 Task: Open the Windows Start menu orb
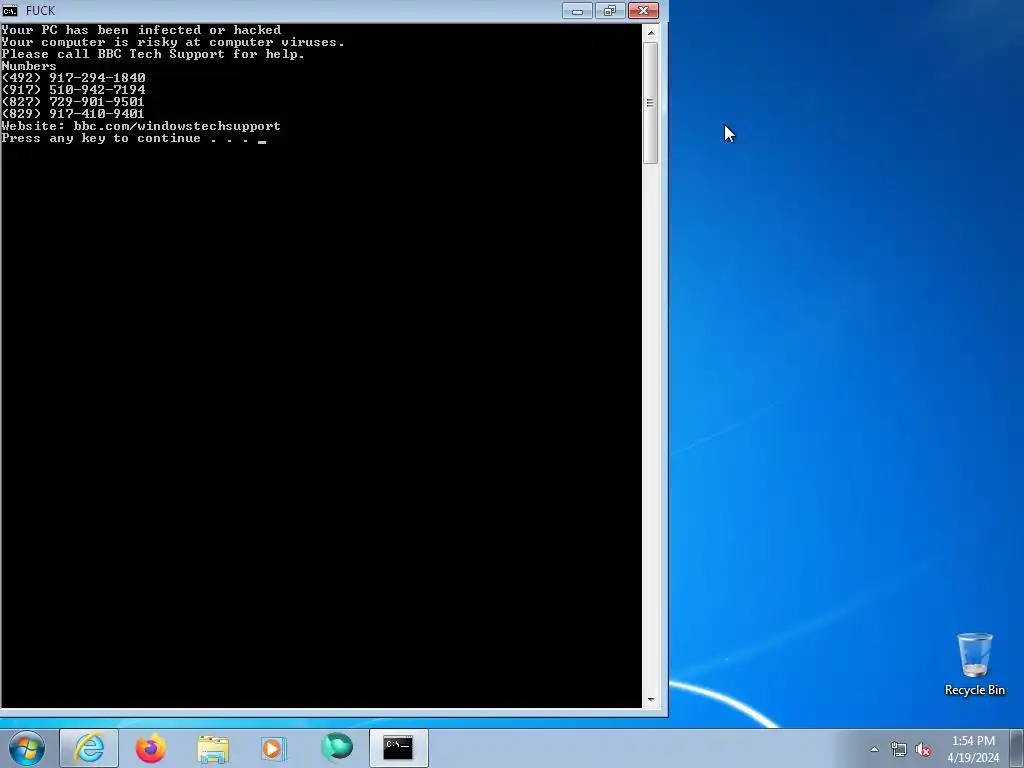[27, 748]
